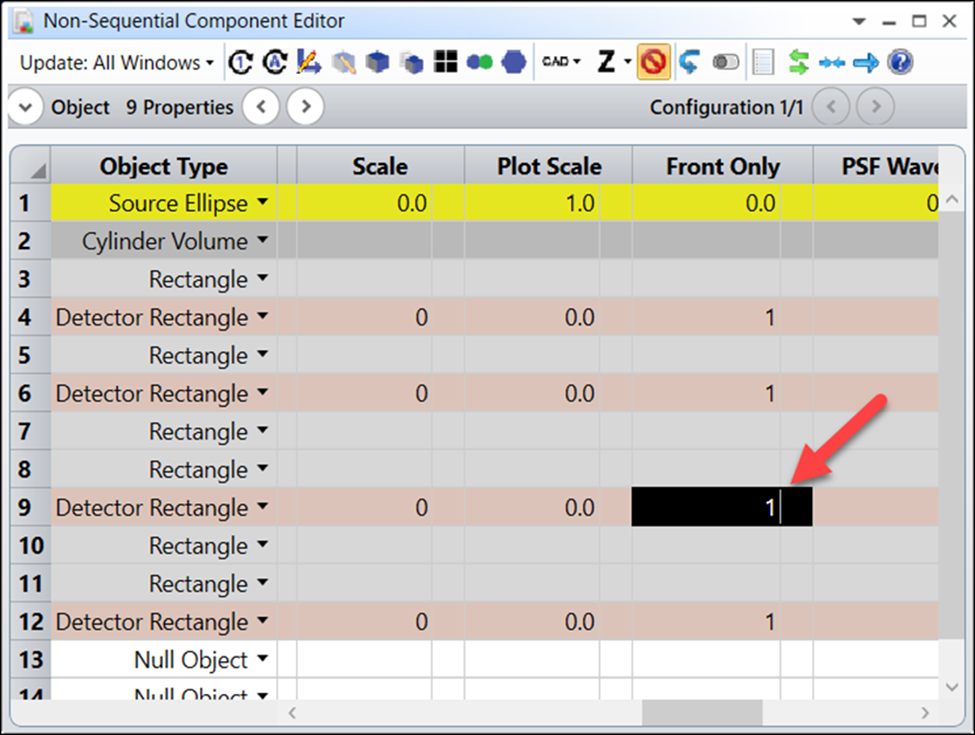
Task: Click the Plot Scale column header
Action: click(548, 167)
